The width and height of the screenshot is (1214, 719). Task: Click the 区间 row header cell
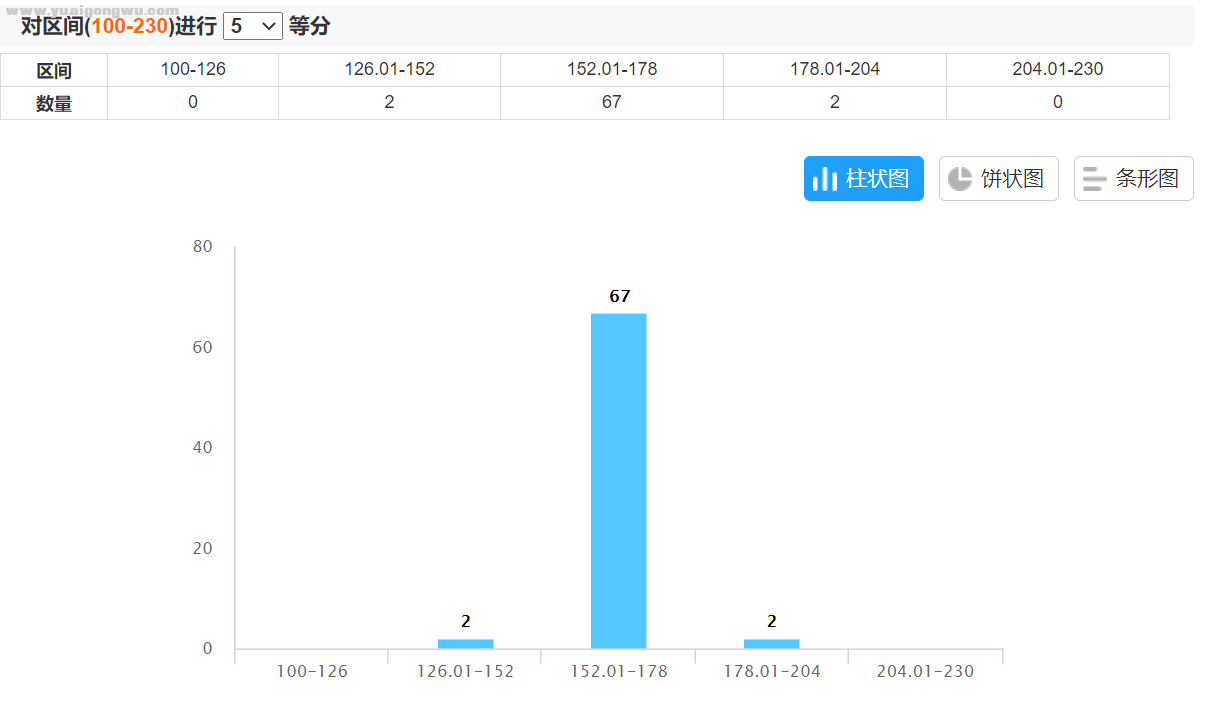click(54, 71)
